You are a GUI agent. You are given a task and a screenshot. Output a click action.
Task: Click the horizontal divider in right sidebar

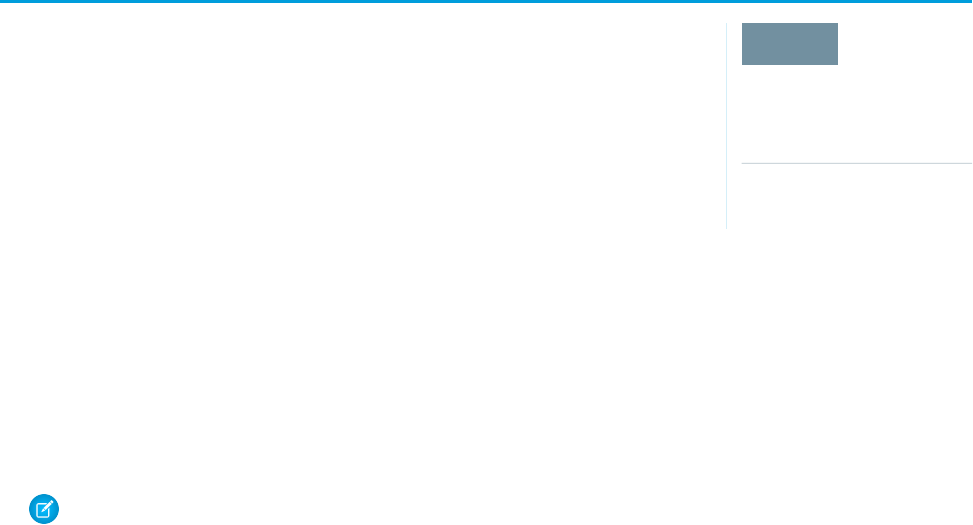[856, 163]
